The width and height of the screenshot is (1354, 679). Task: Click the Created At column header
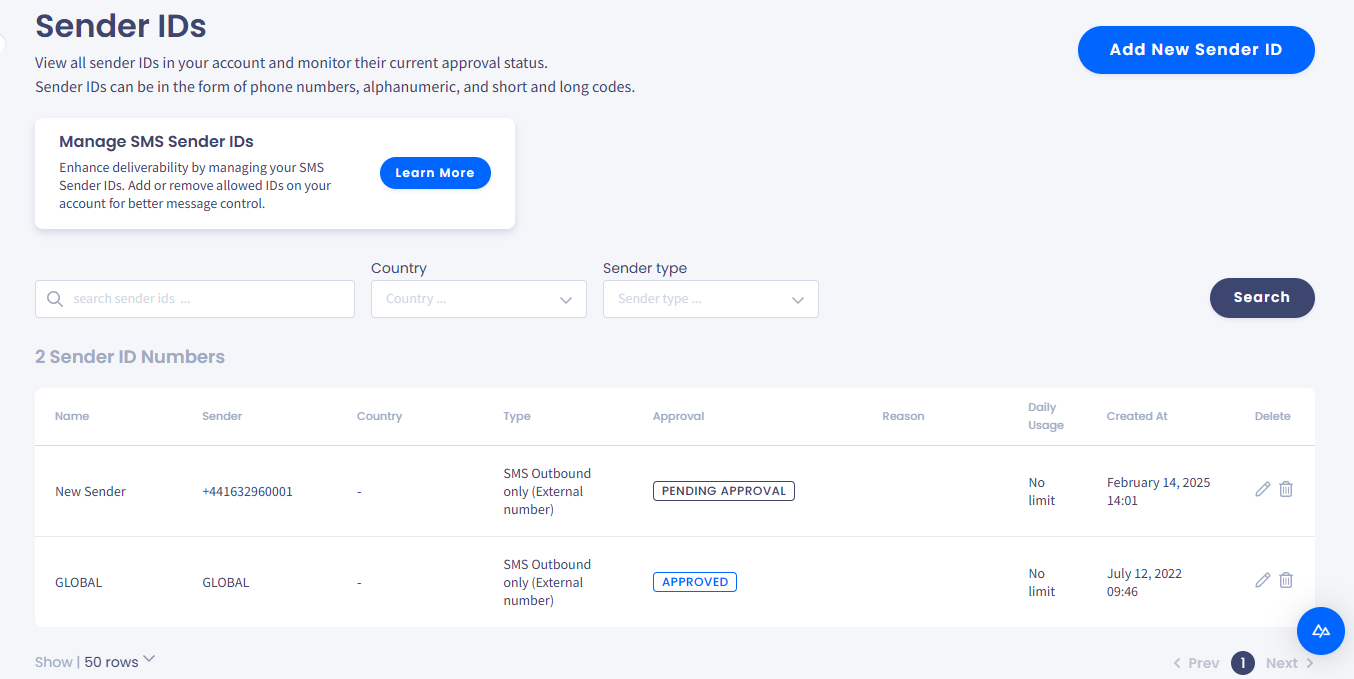point(1137,416)
